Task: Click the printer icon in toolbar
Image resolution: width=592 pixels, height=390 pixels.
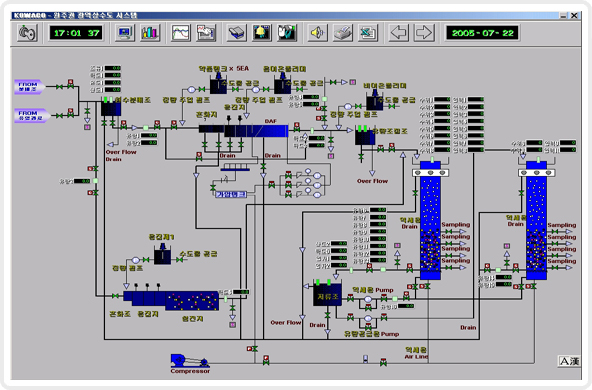Action: click(x=343, y=32)
